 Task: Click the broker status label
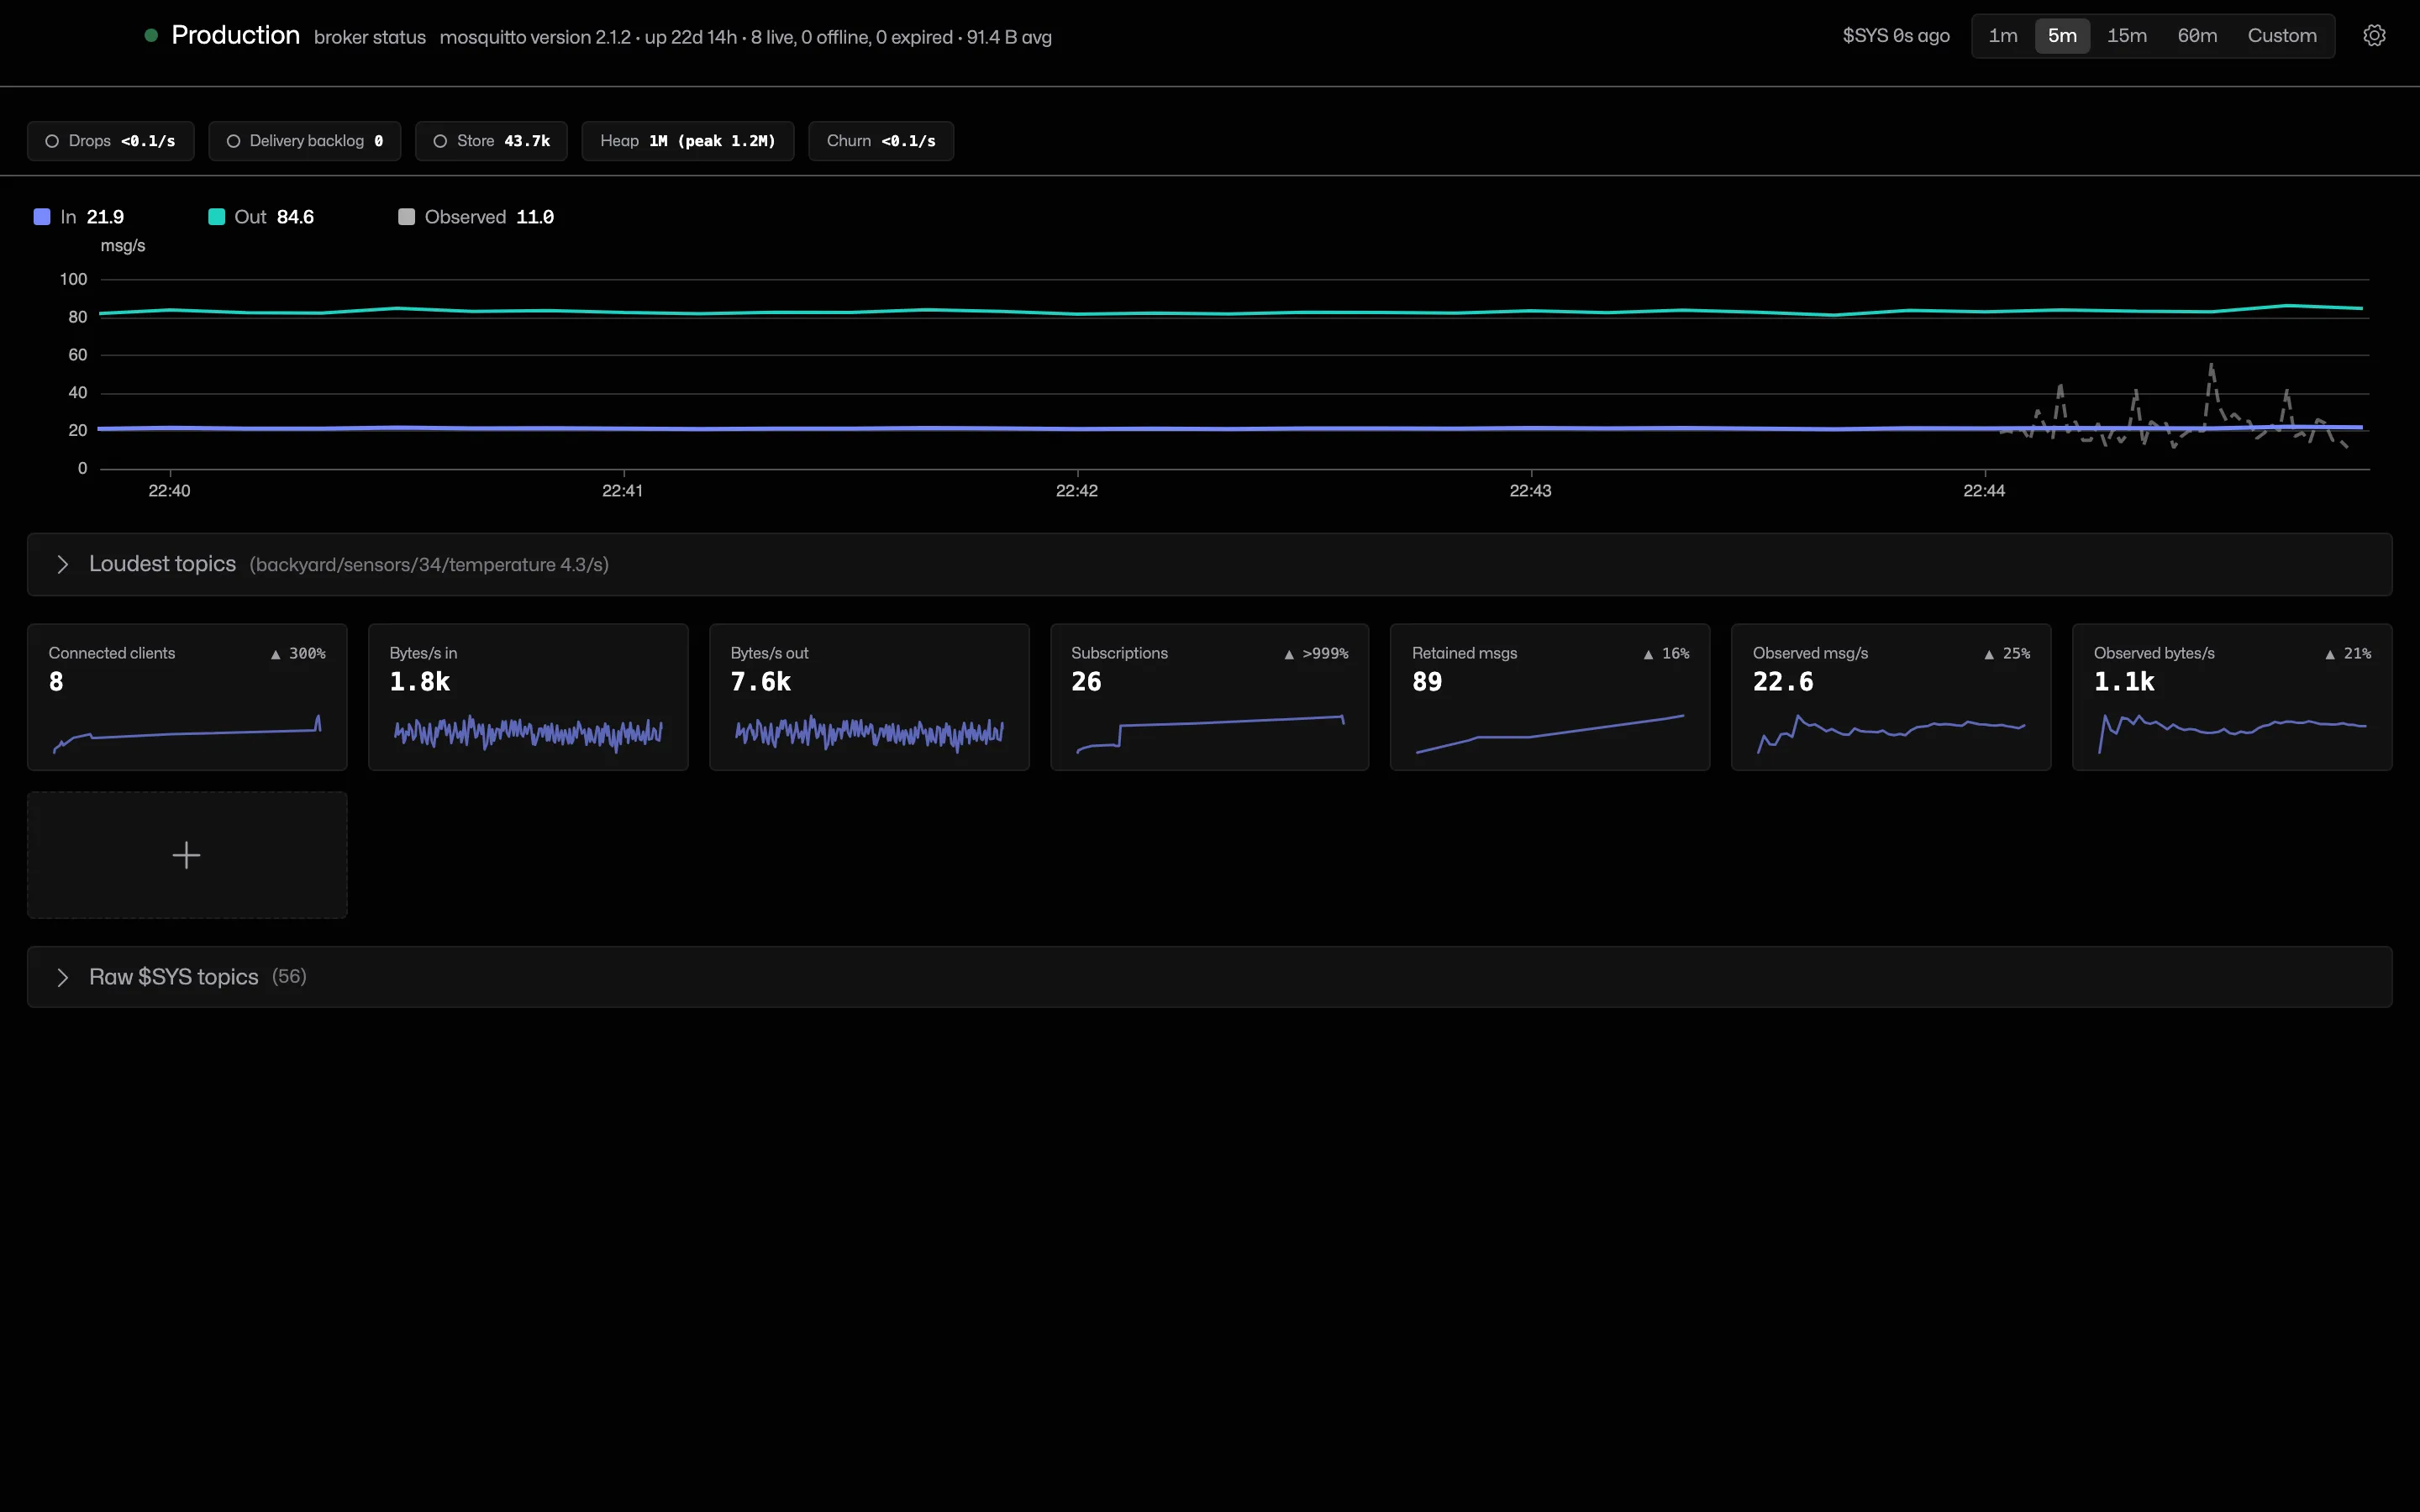click(370, 37)
